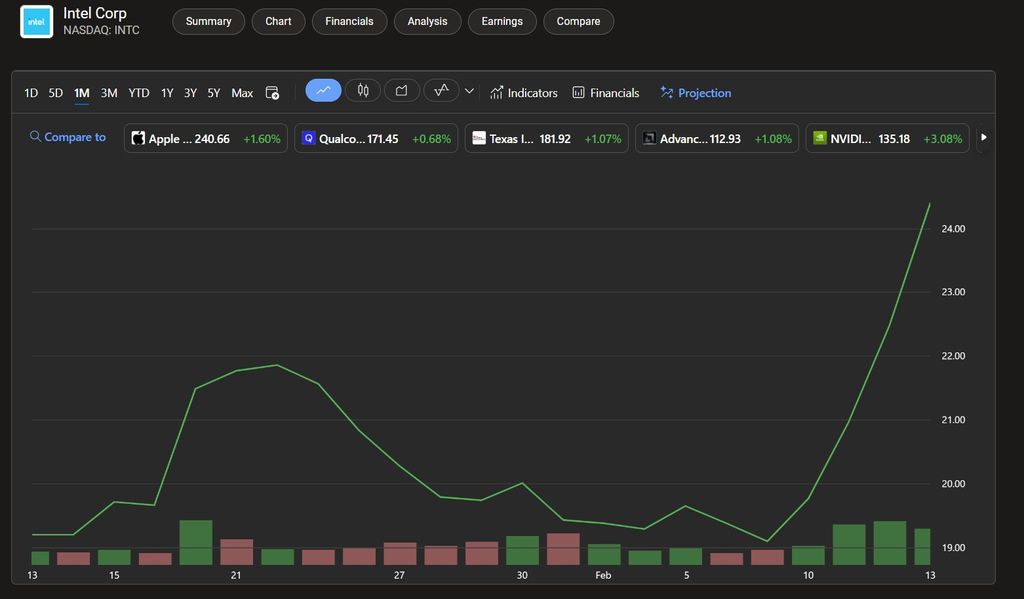Activate the Projection feature icon
Screen dimensions: 1024x599
click(x=696, y=92)
